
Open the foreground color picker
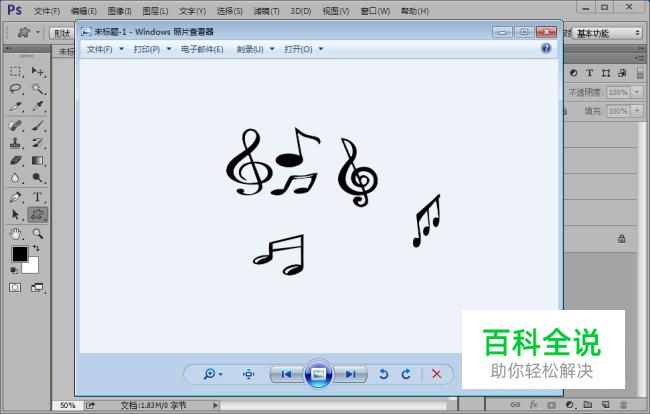[19, 254]
